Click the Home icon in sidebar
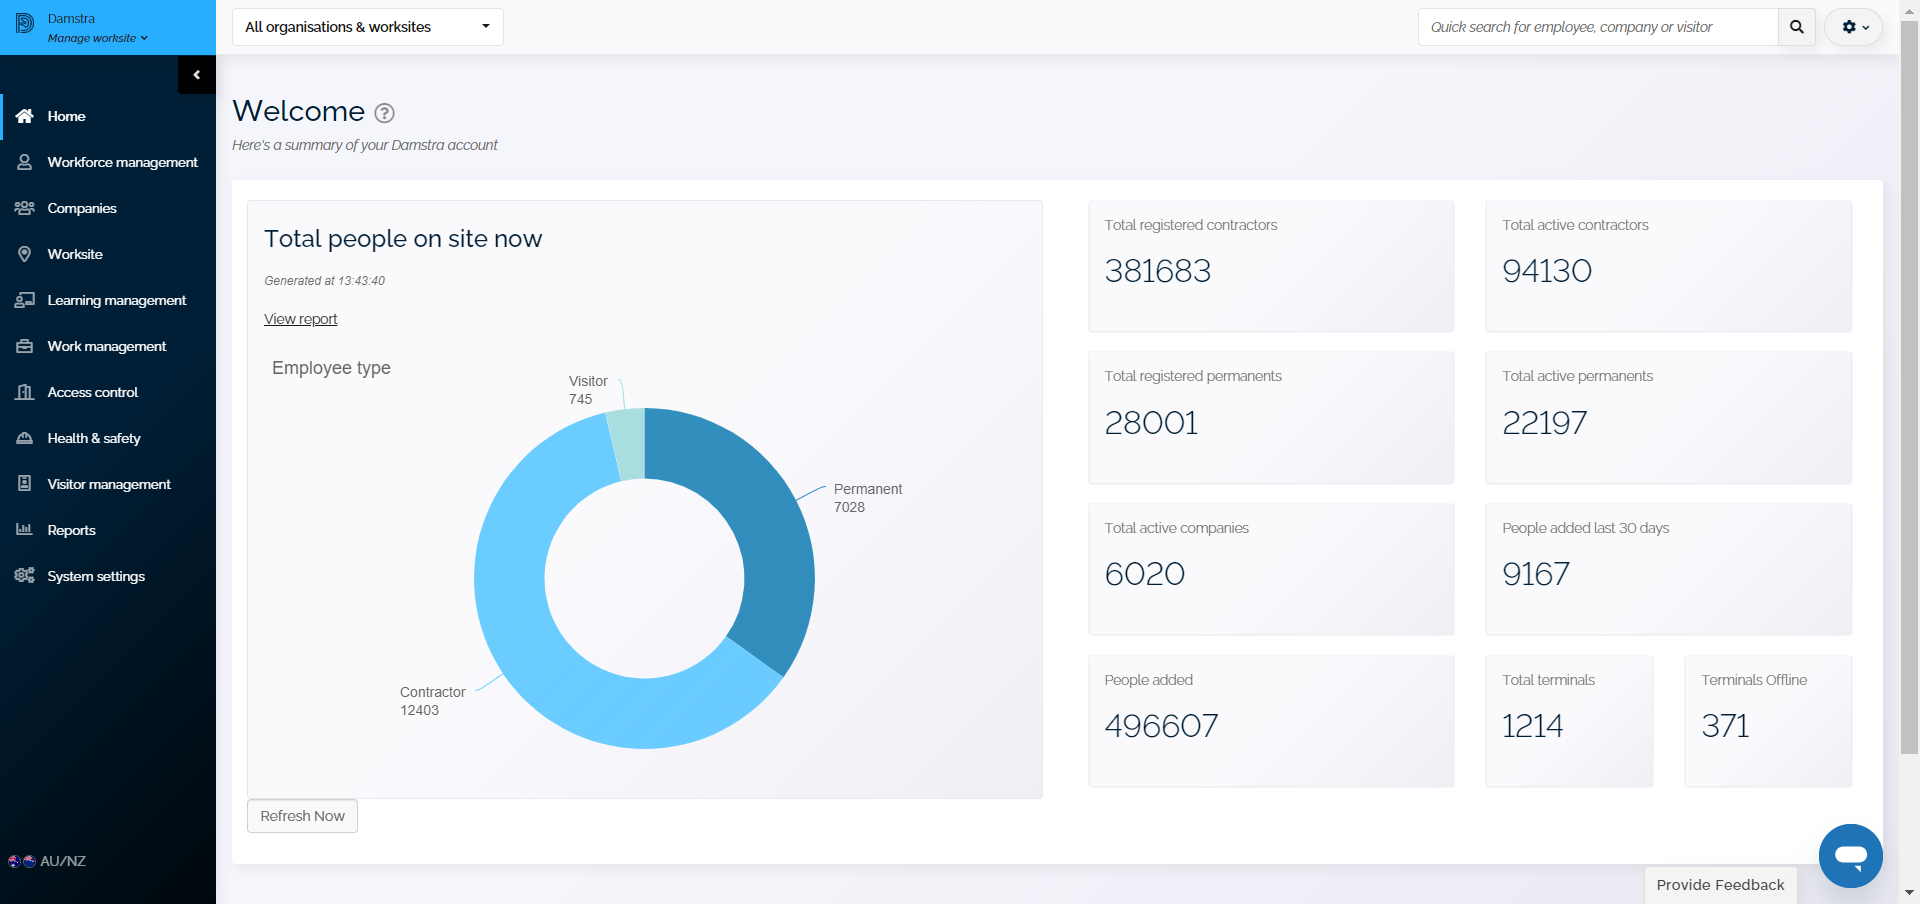The image size is (1920, 904). click(x=25, y=116)
